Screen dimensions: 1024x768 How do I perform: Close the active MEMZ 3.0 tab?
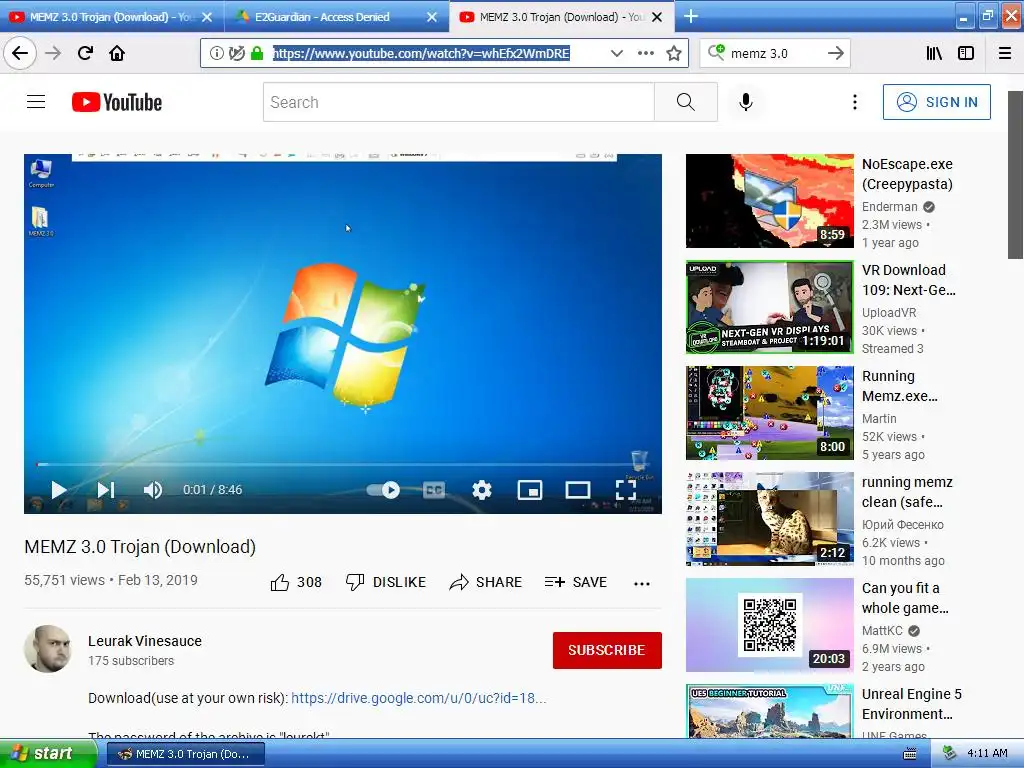[658, 17]
